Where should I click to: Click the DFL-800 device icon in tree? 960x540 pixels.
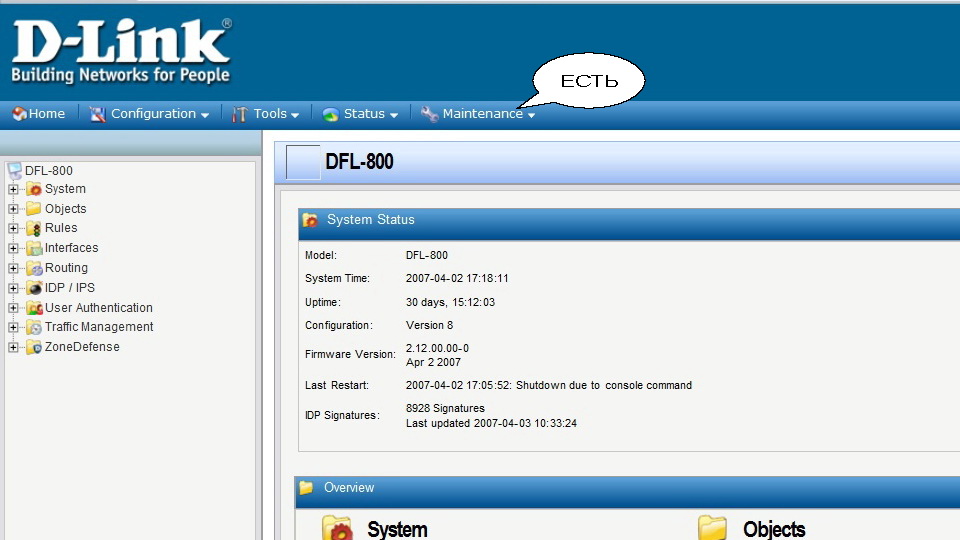[14, 171]
